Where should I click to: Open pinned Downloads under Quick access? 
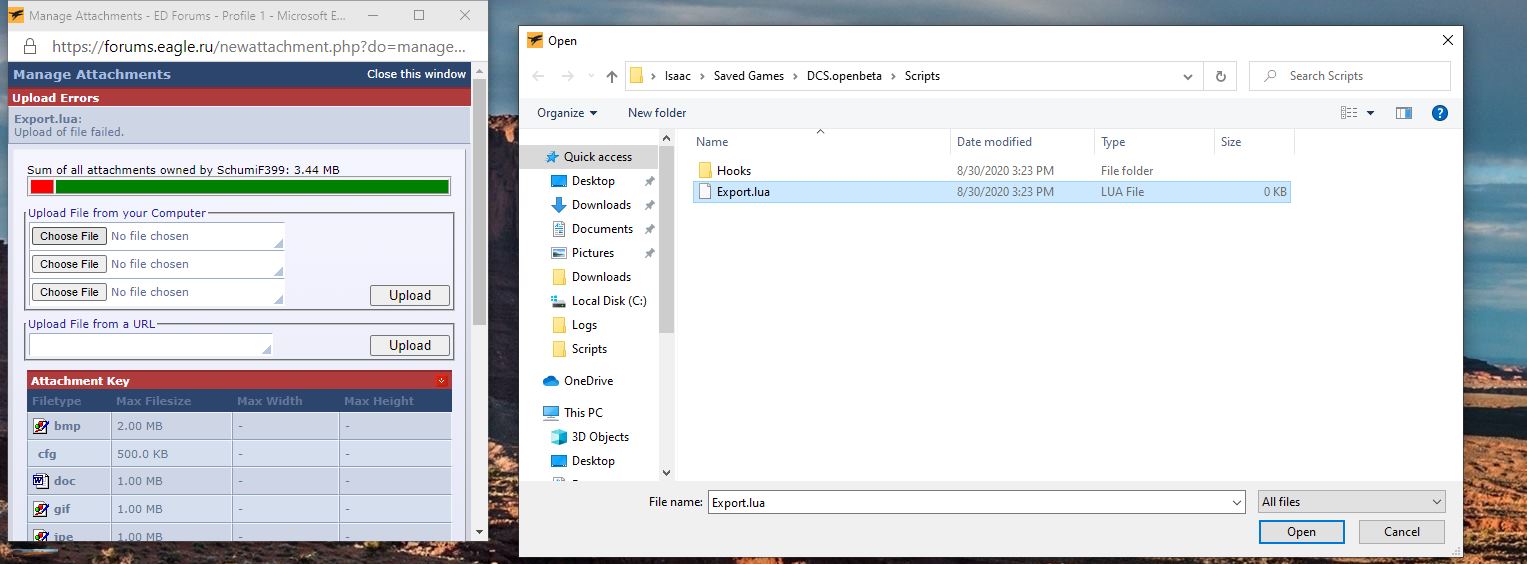pos(601,205)
